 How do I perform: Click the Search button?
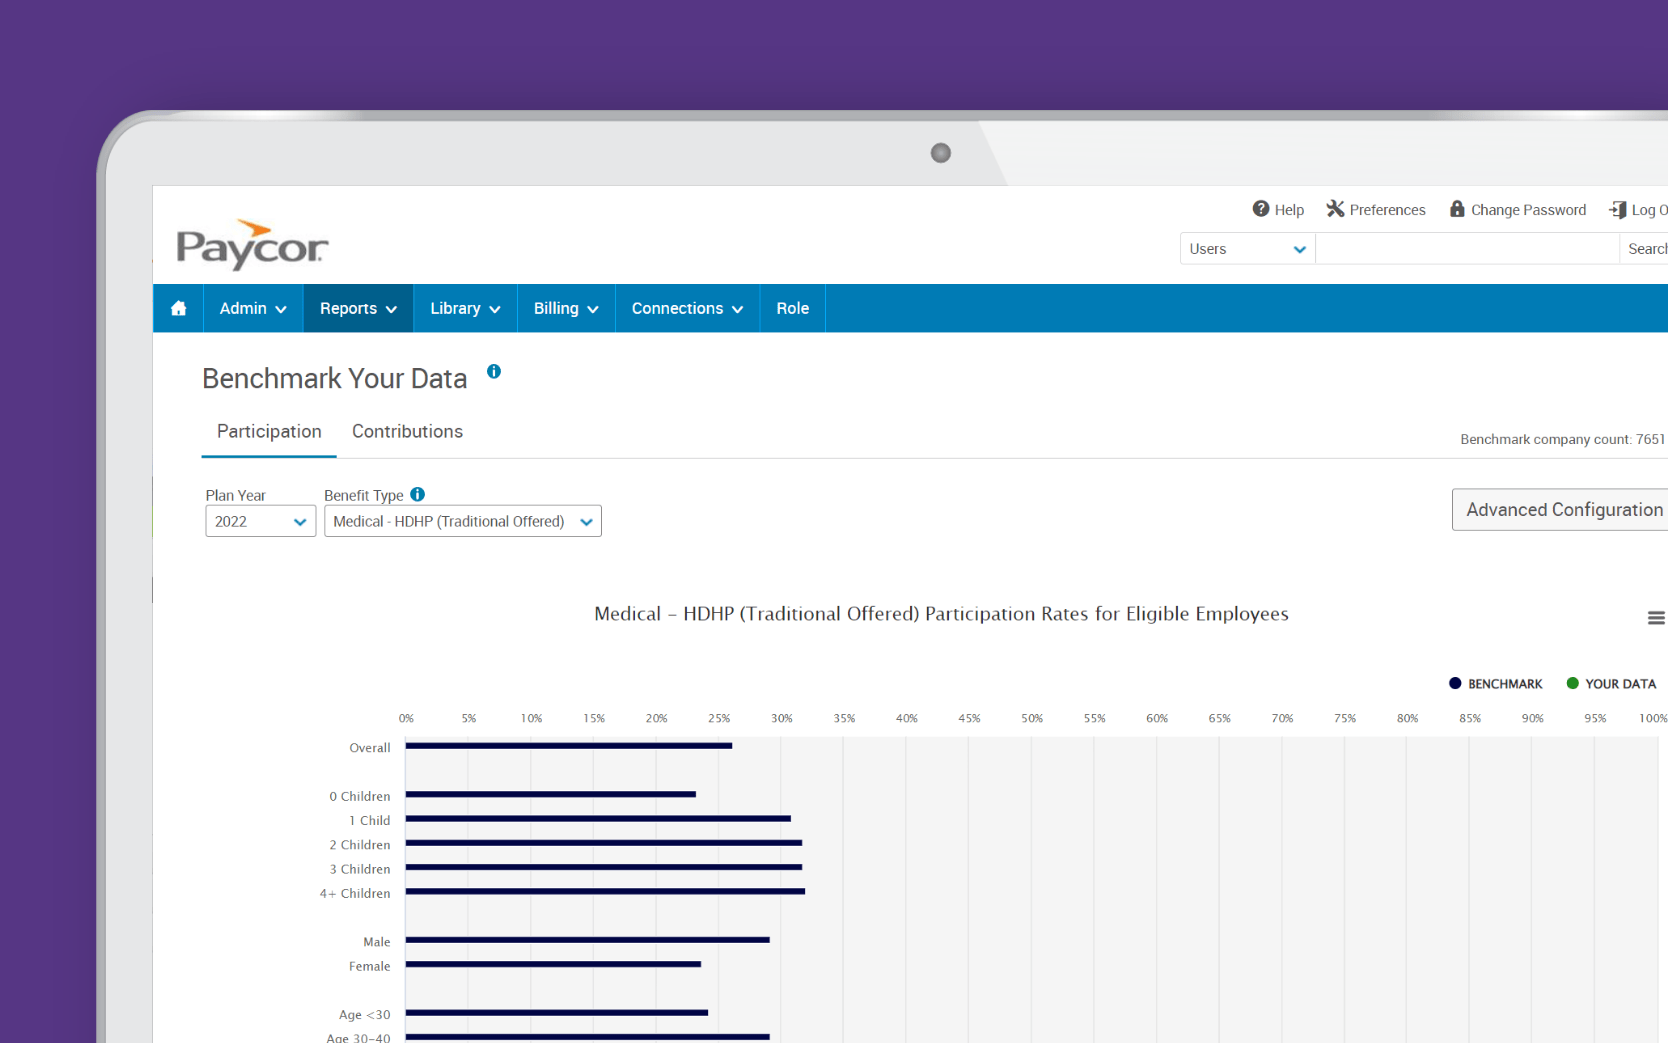tap(1645, 249)
